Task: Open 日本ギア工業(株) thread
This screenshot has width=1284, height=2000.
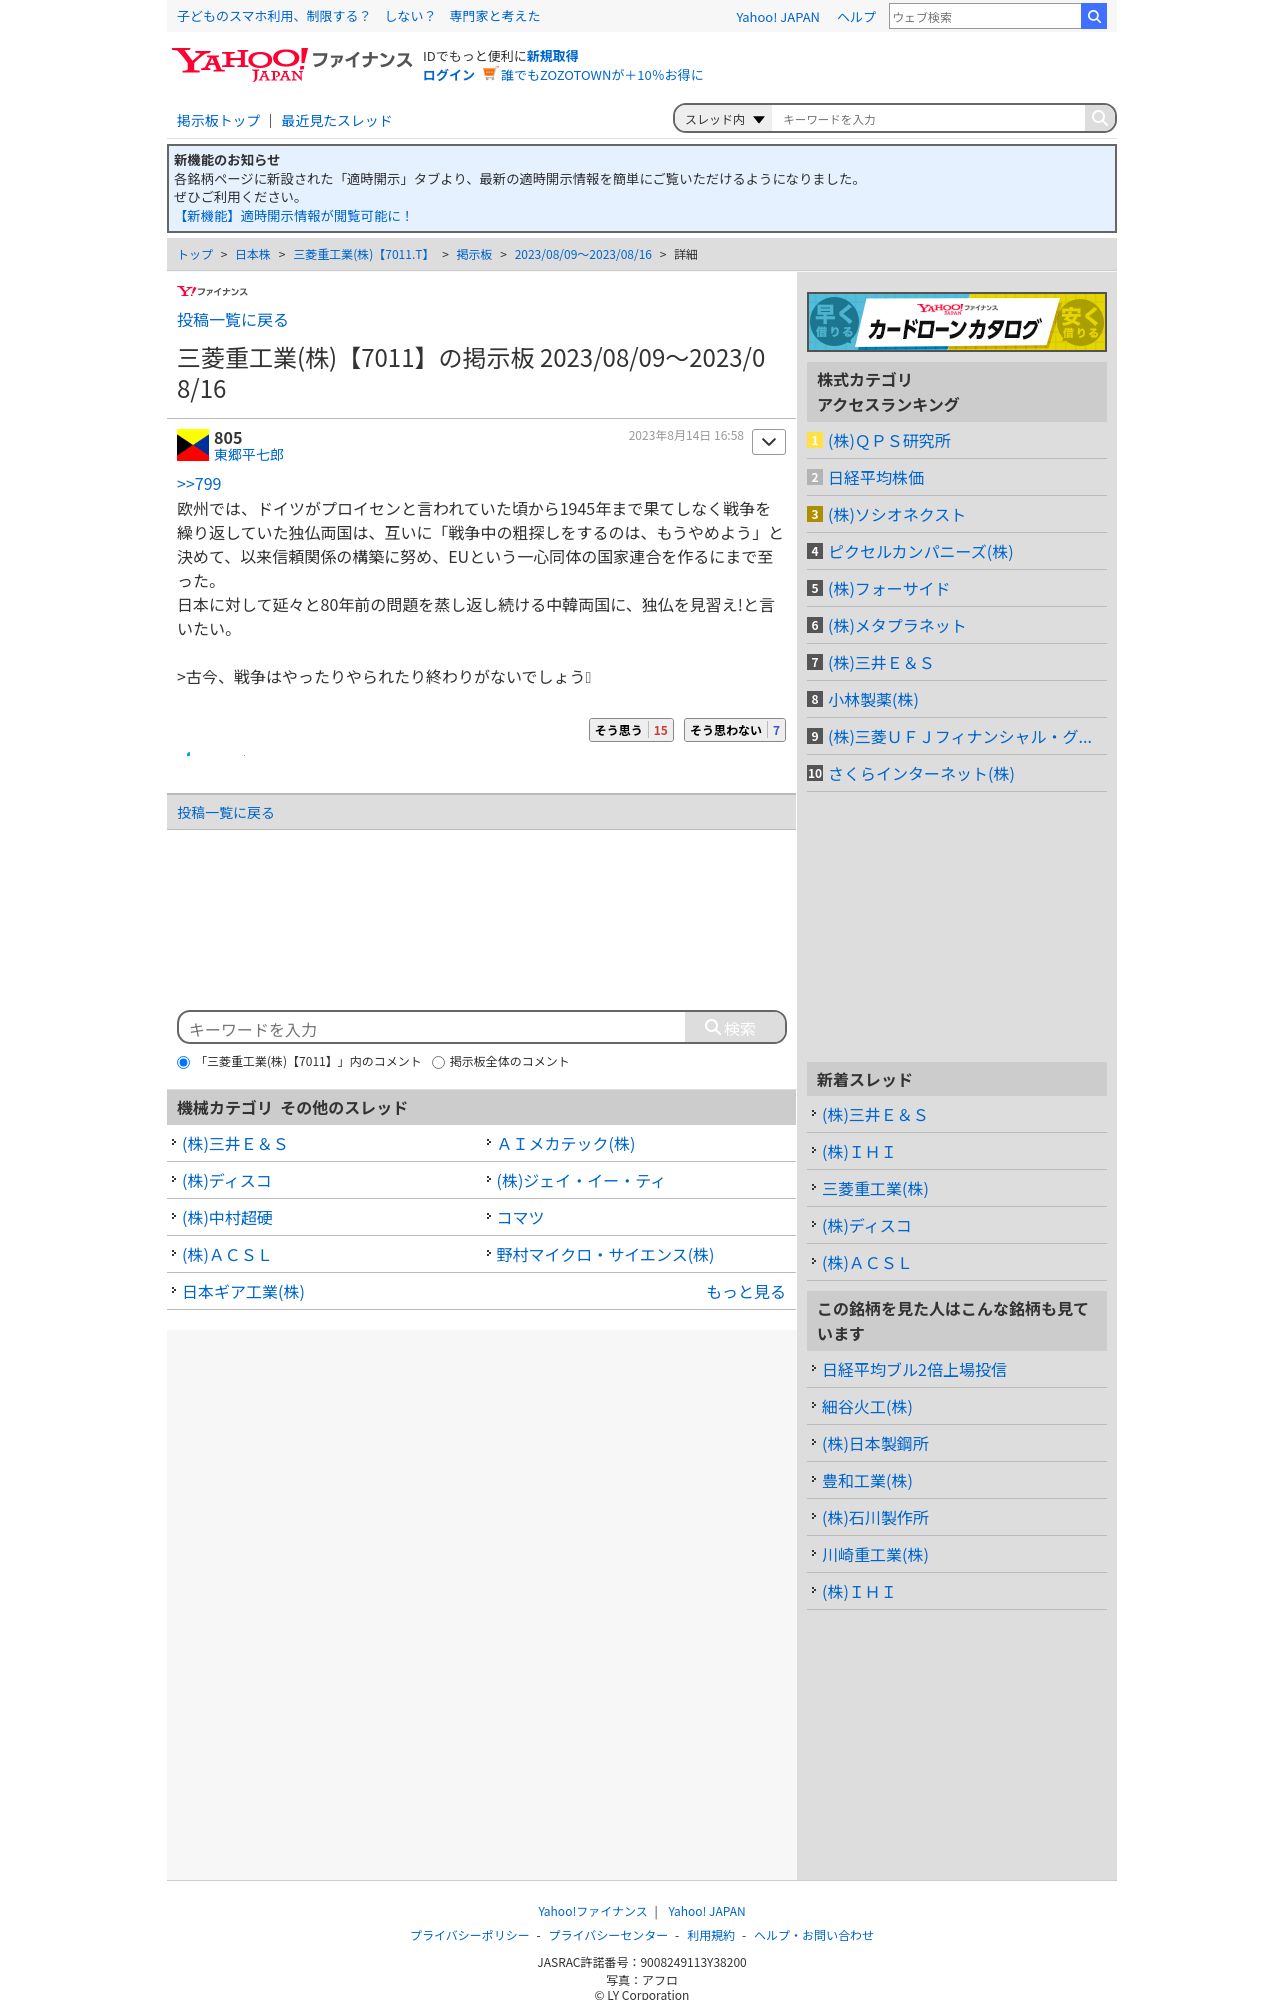Action: (243, 1292)
